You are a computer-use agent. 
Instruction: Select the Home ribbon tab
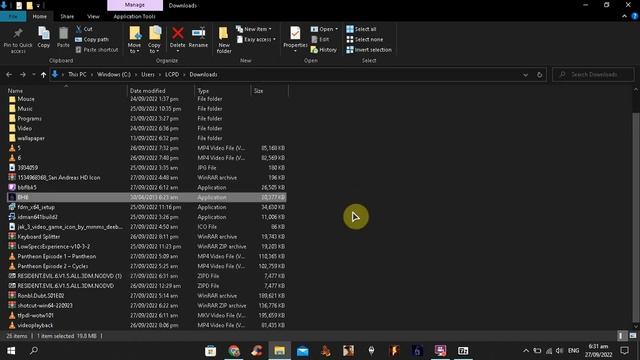click(40, 16)
